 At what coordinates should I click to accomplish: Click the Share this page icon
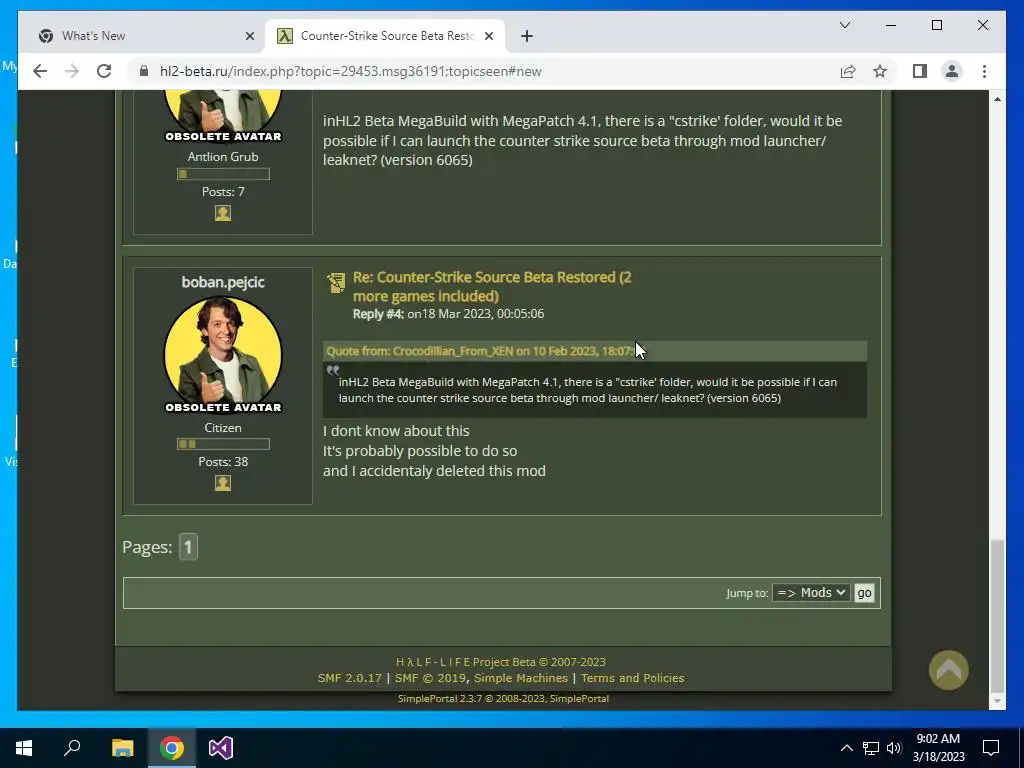coord(848,71)
